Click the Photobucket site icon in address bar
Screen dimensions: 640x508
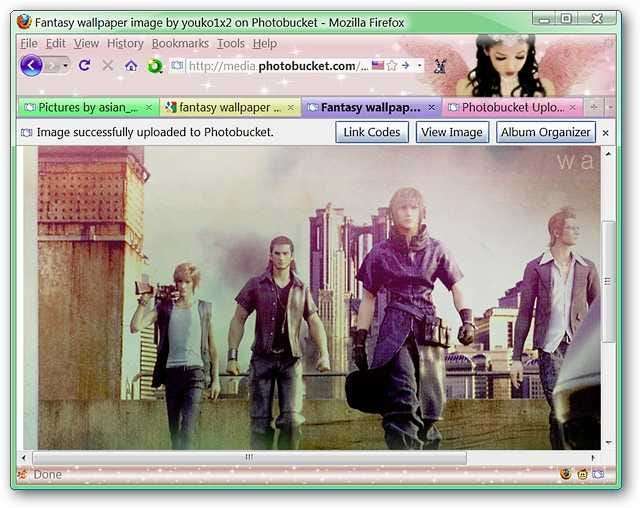click(177, 65)
